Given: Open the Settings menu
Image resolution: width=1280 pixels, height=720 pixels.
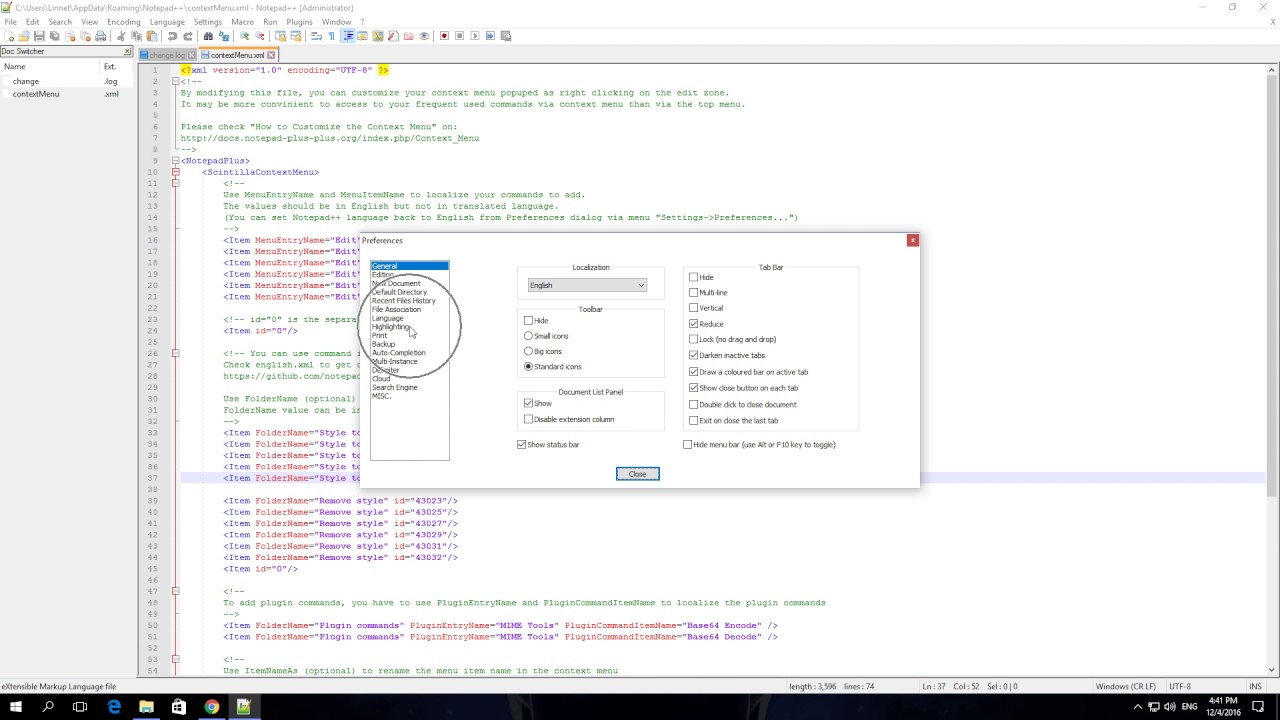Looking at the screenshot, I should click(x=208, y=21).
